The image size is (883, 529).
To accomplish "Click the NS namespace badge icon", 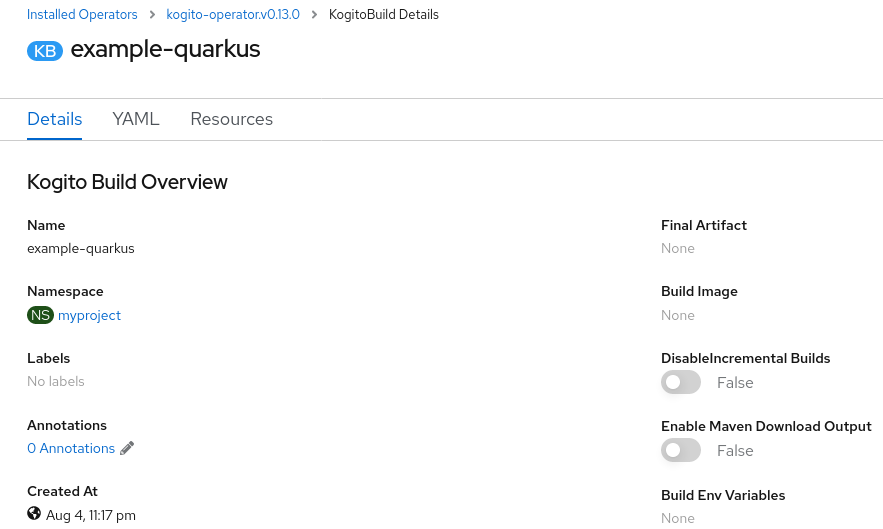I will (40, 315).
